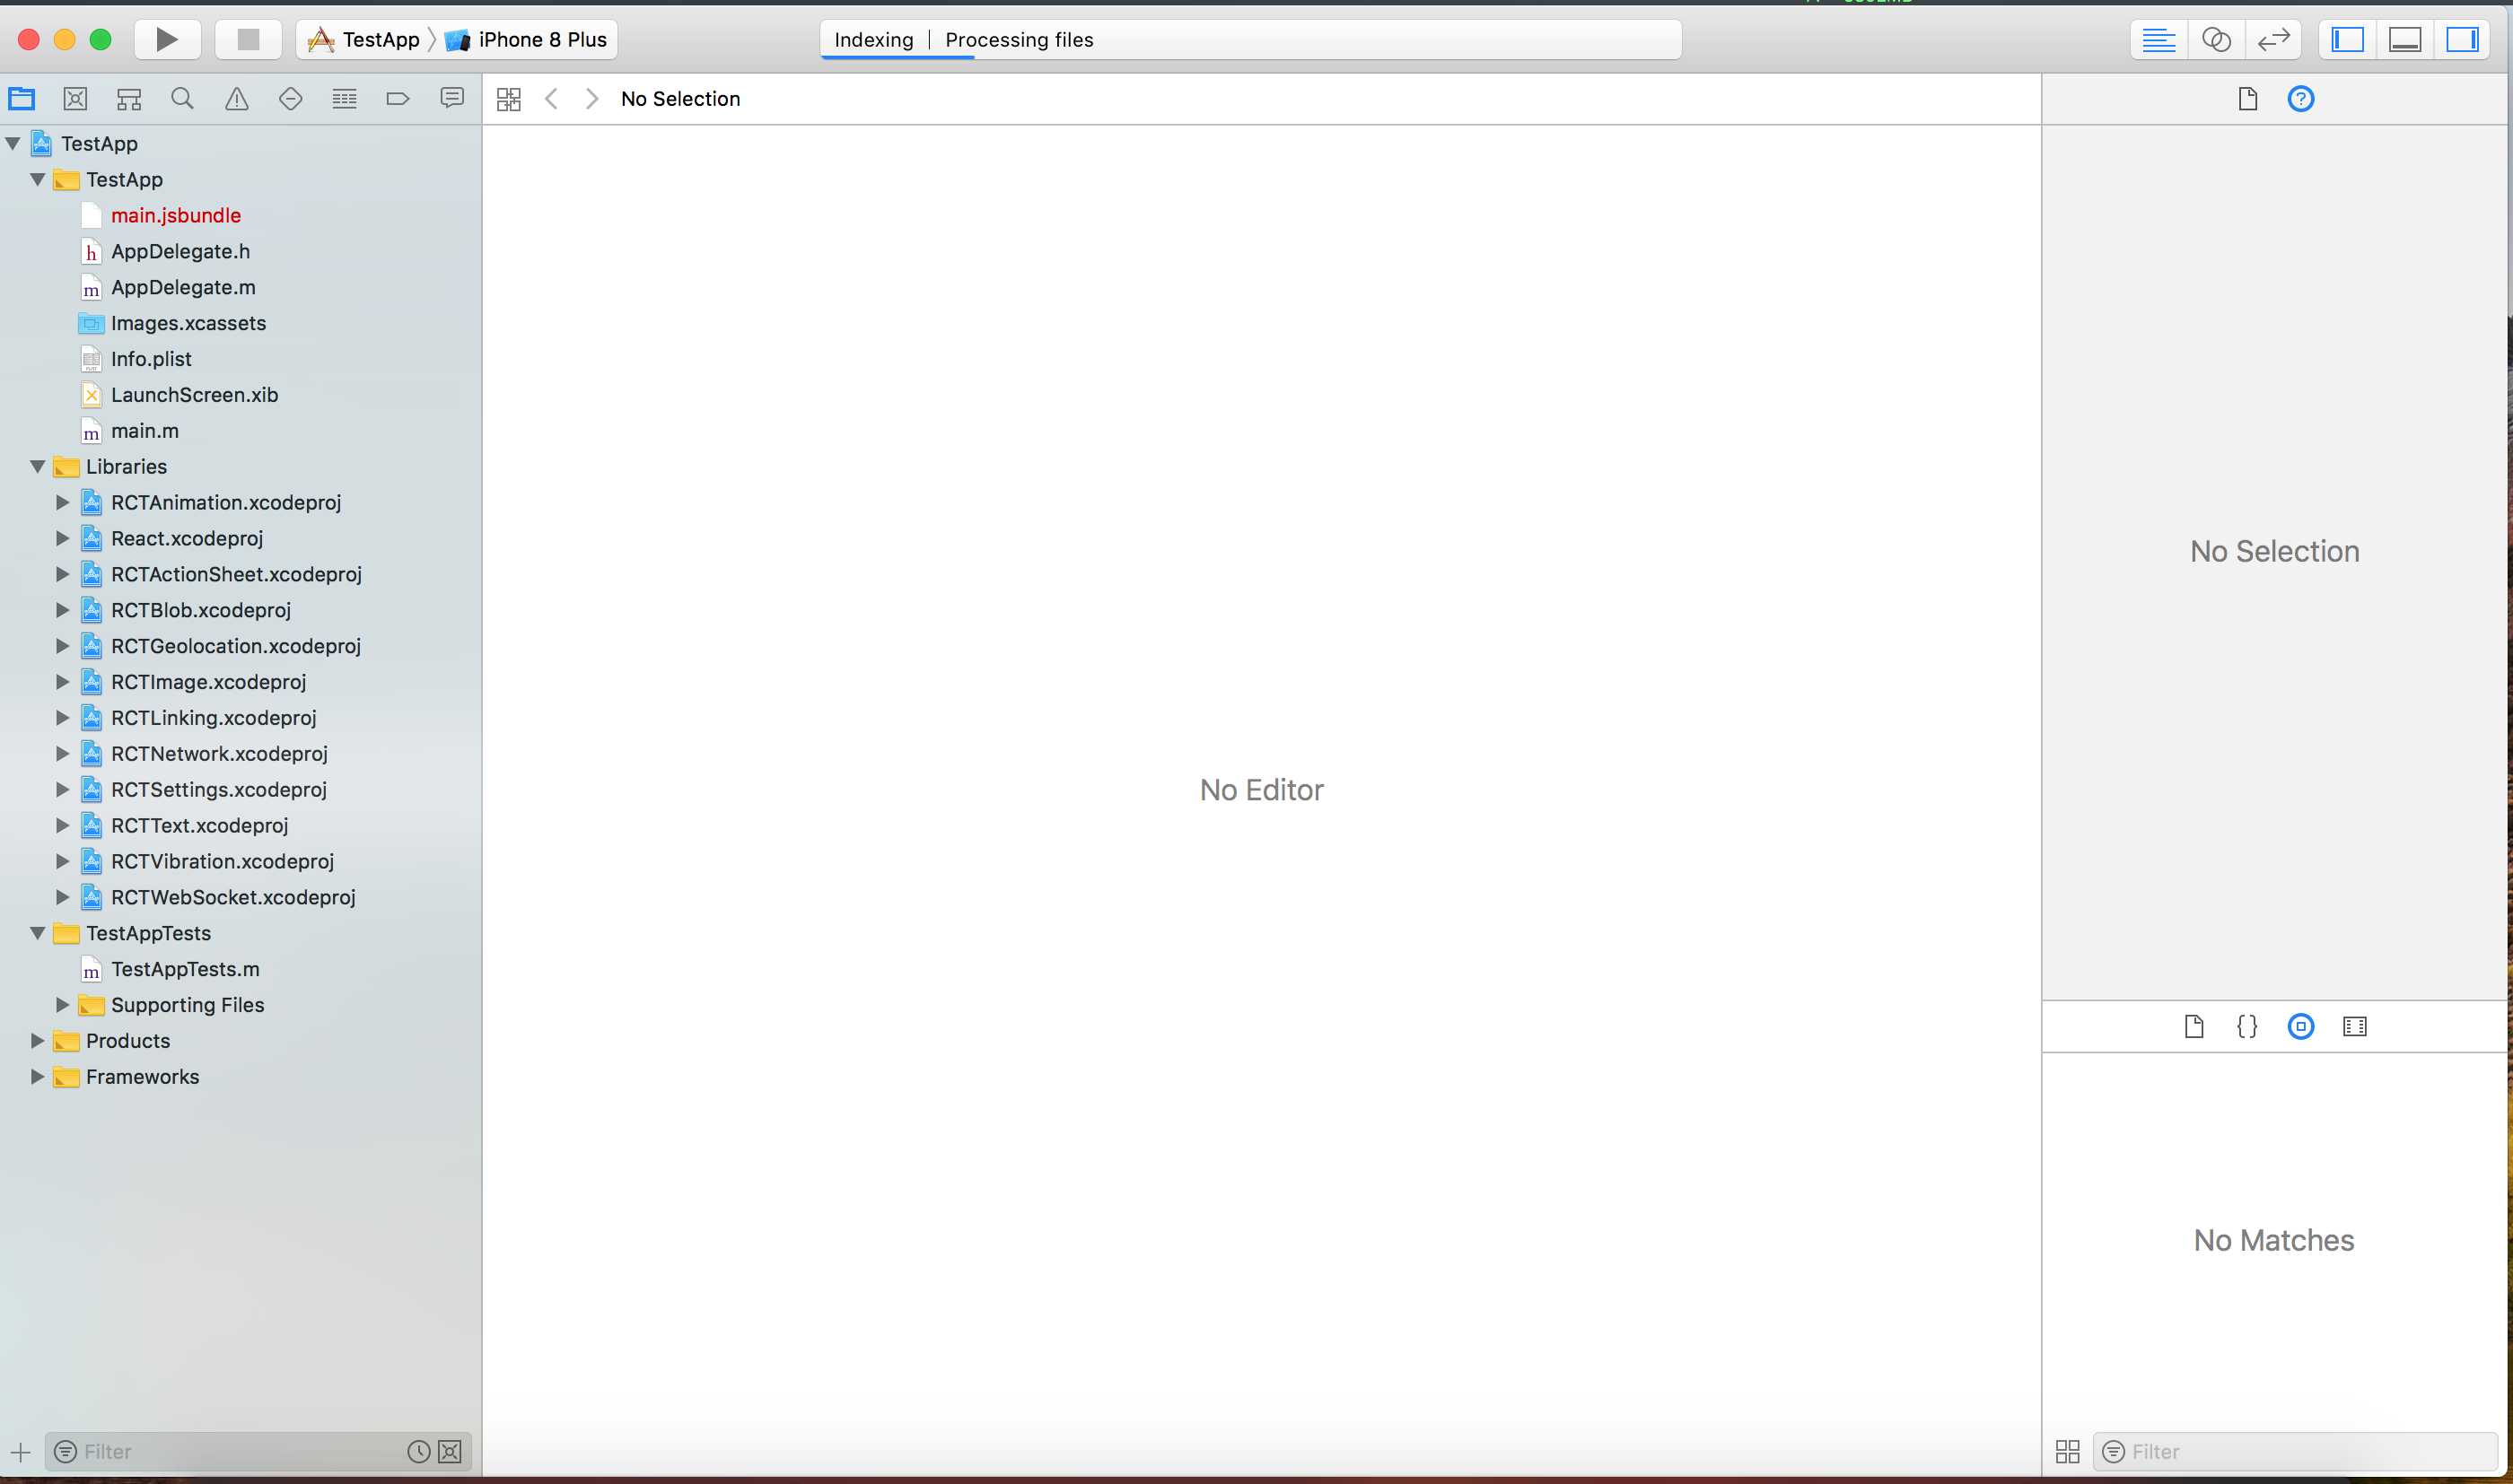Show the Debug navigator
This screenshot has width=2513, height=1484.
(x=345, y=98)
